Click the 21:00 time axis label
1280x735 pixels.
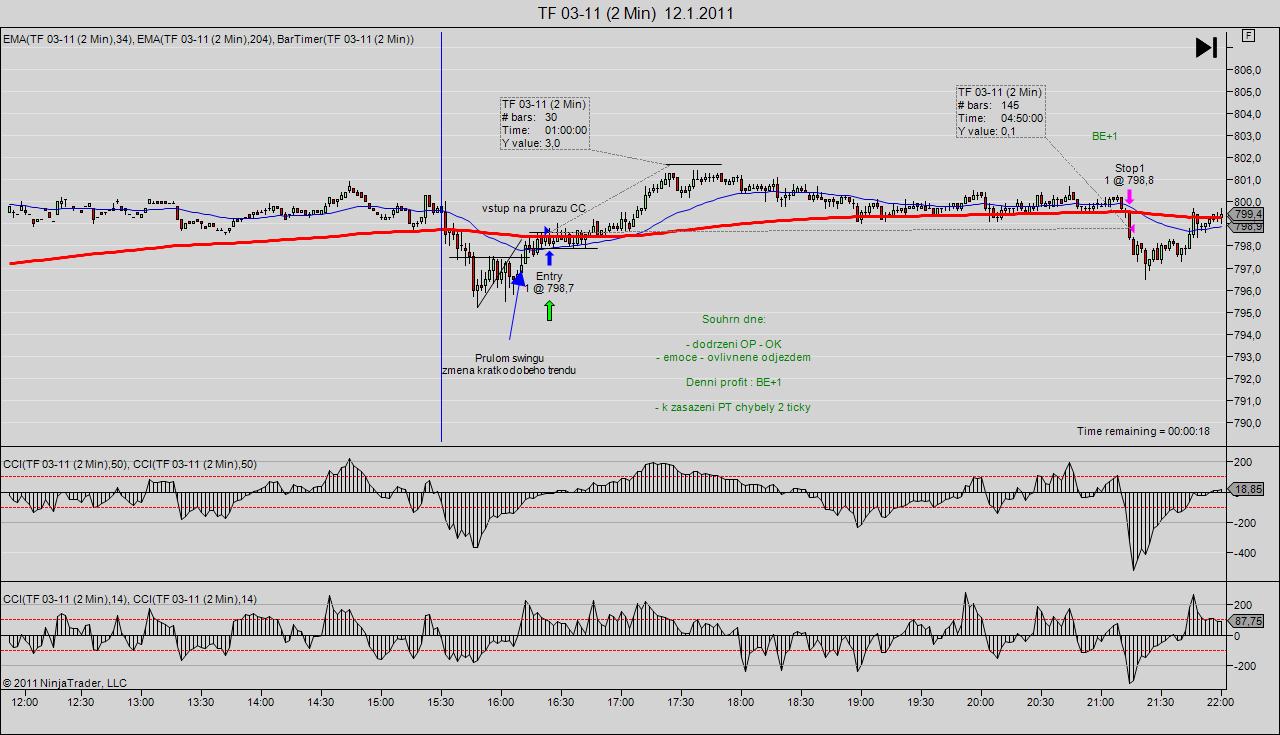pos(1101,702)
